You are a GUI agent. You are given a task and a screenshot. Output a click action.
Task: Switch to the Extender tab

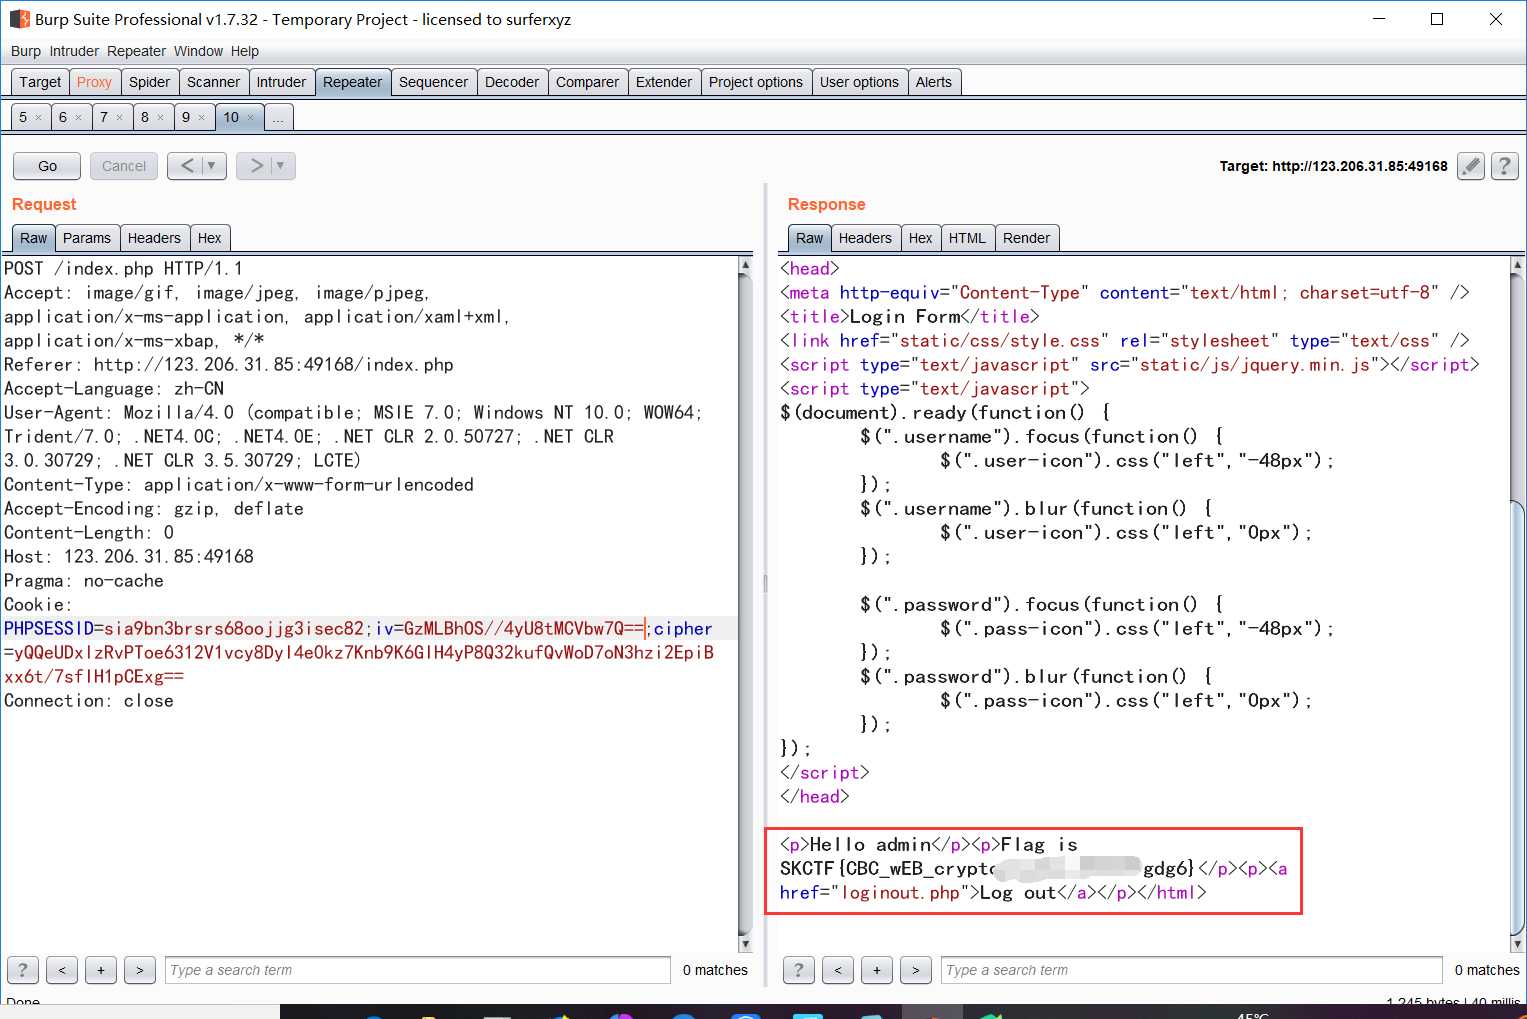(x=664, y=82)
